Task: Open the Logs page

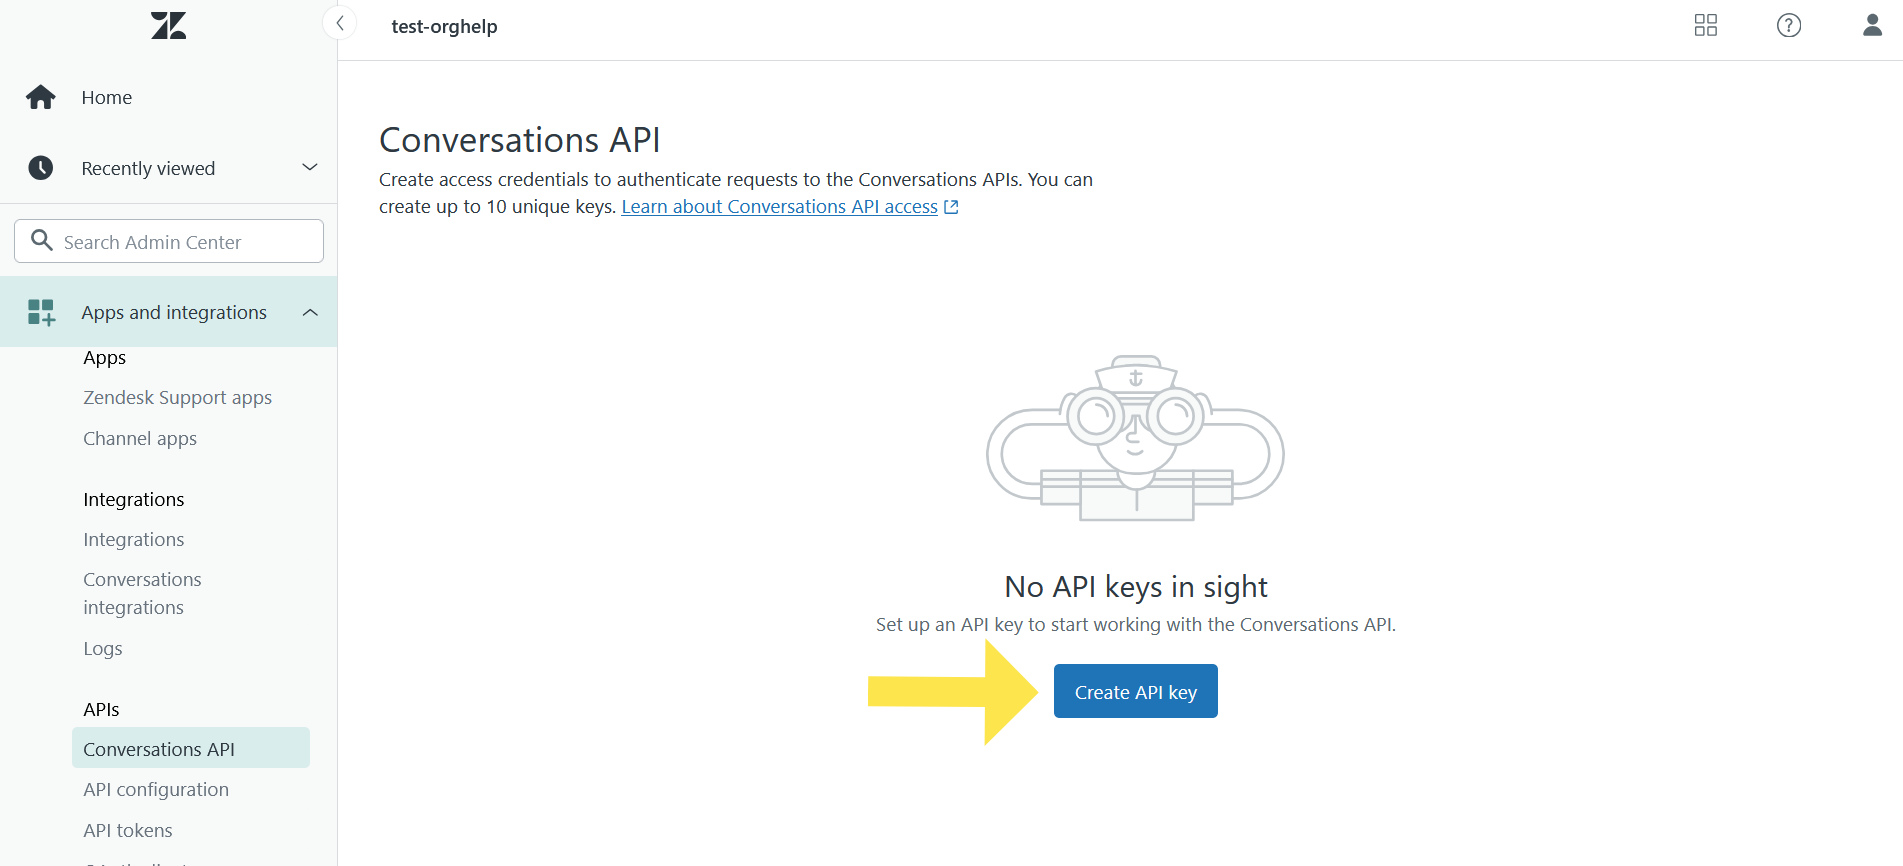Action: tap(103, 649)
